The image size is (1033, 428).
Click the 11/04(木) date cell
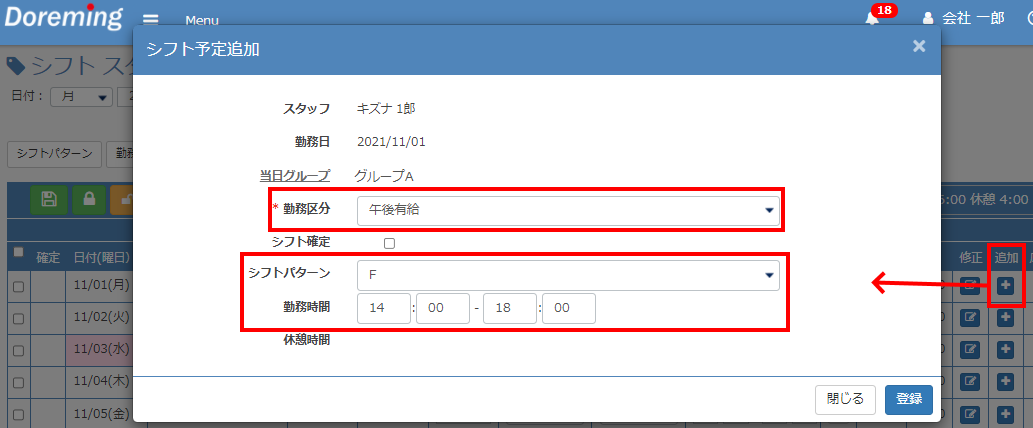coord(100,382)
